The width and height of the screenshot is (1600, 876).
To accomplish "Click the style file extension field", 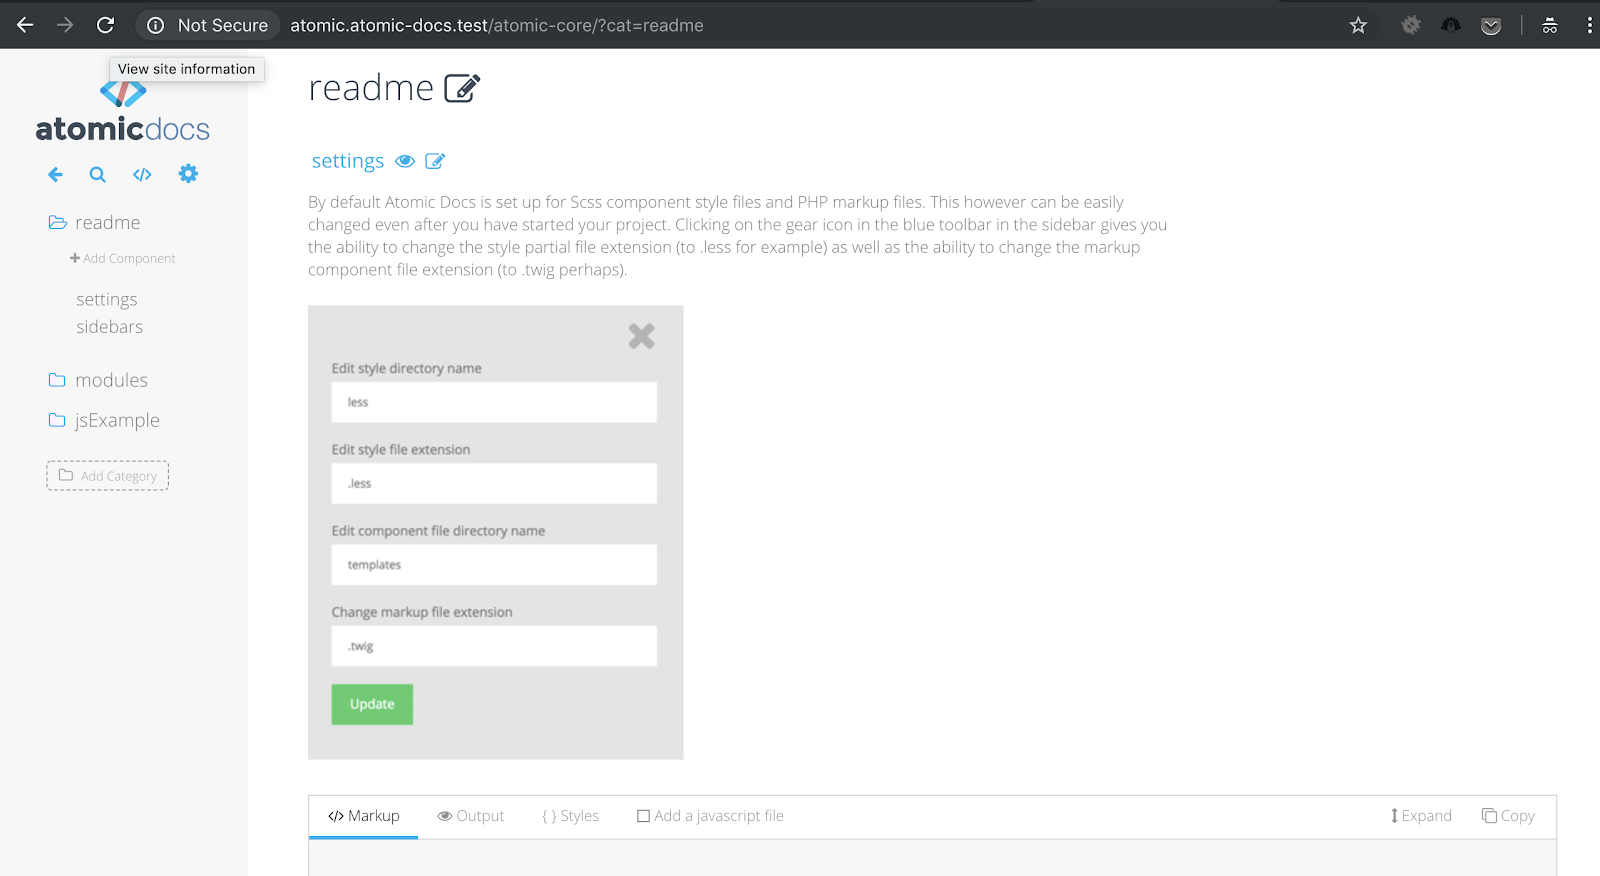I will pyautogui.click(x=494, y=483).
